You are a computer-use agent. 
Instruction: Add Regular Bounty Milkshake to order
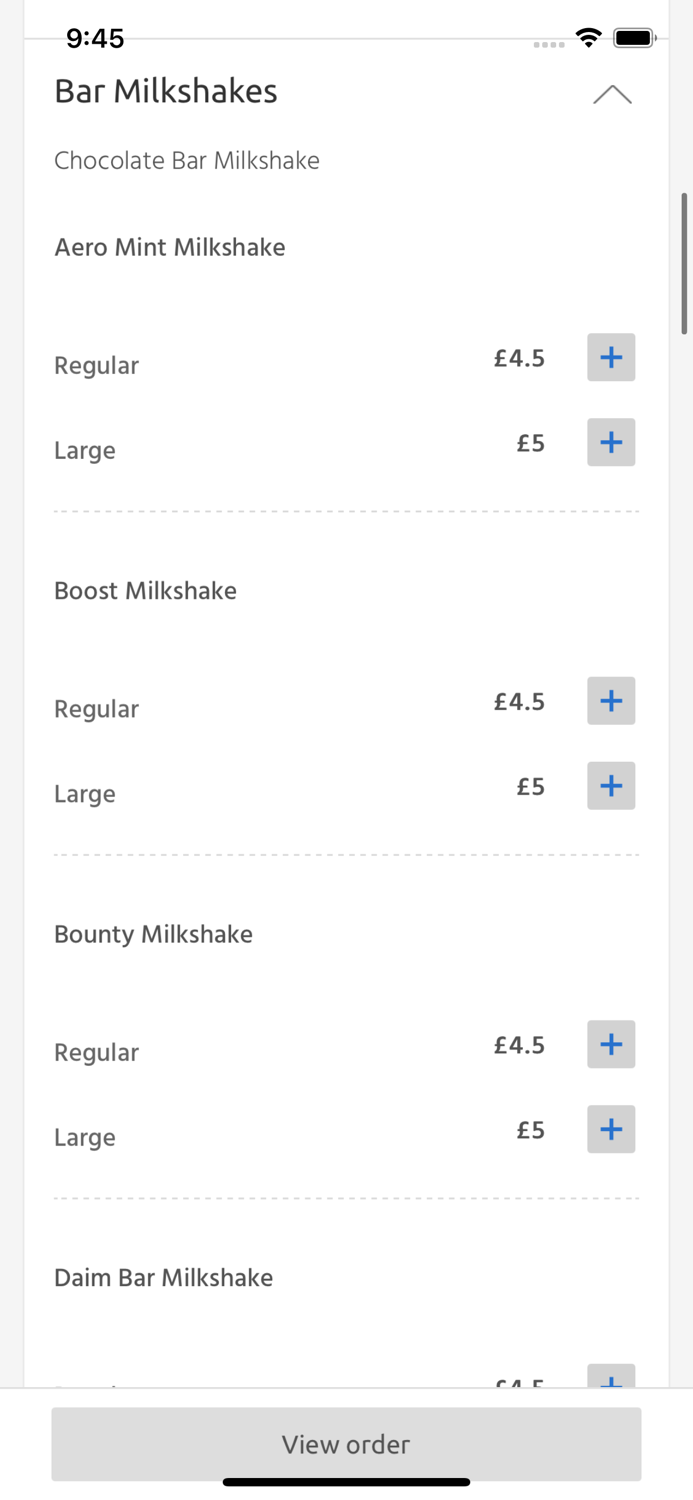(x=611, y=1045)
